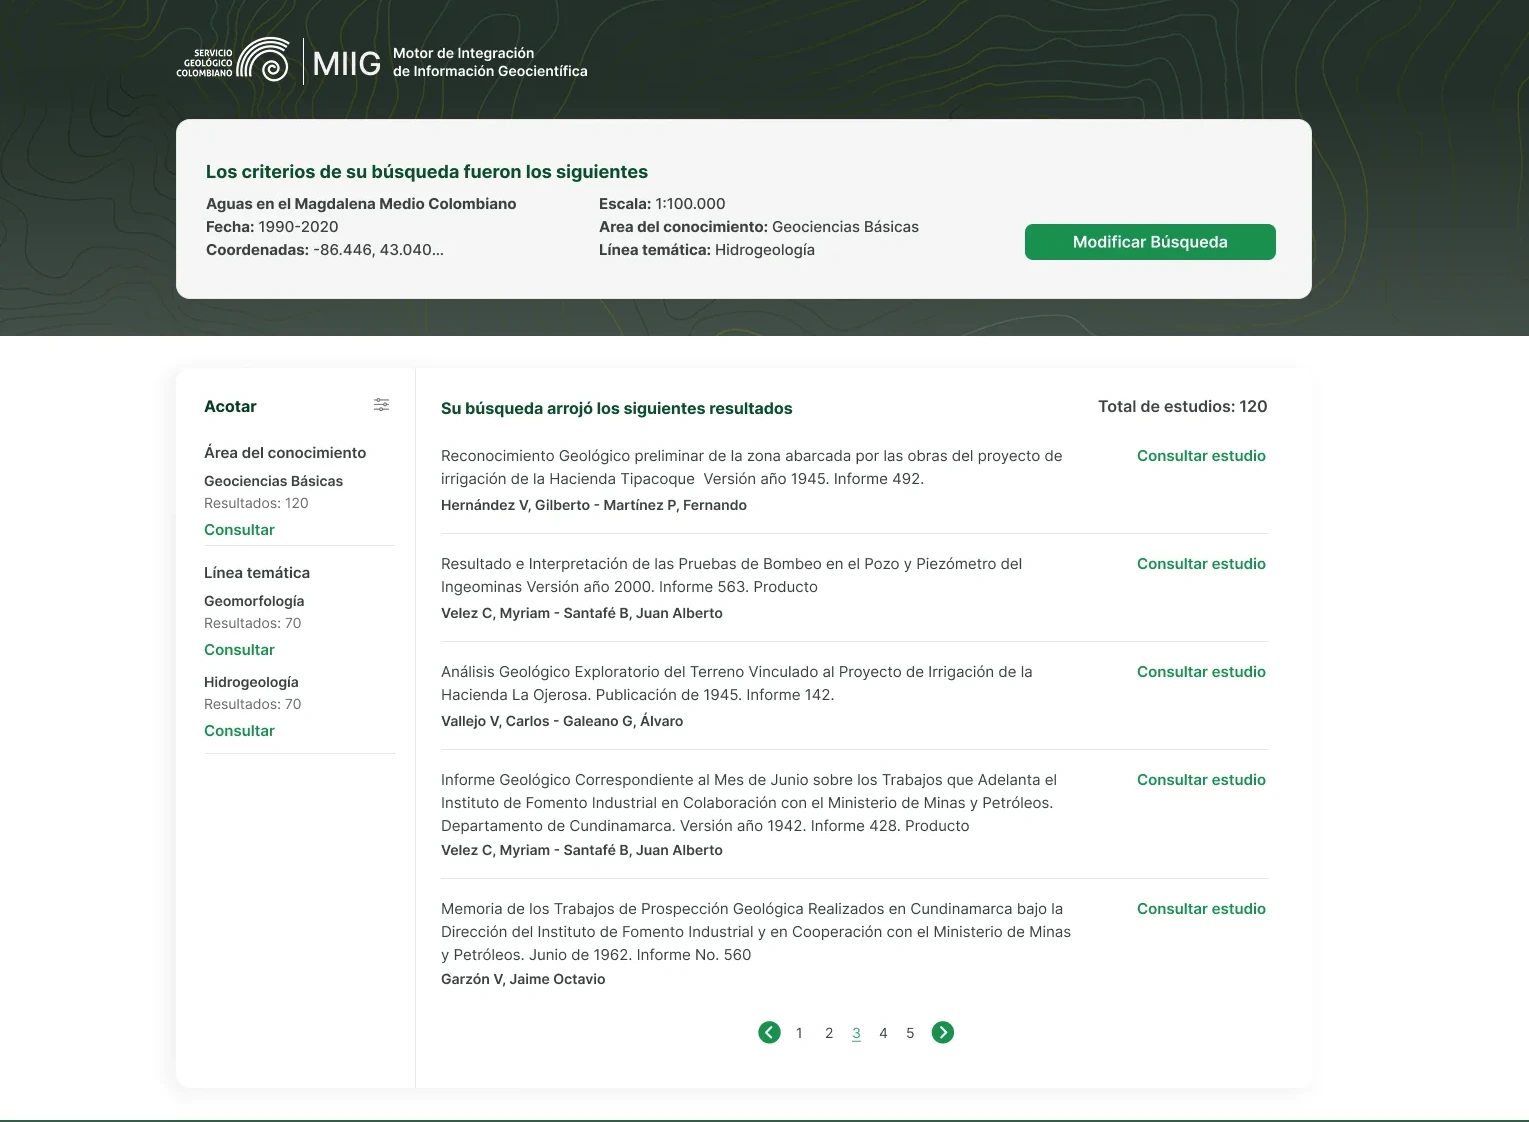Image resolution: width=1529 pixels, height=1122 pixels.
Task: Open study for Hacienda Tipacoque report
Action: click(x=1201, y=456)
